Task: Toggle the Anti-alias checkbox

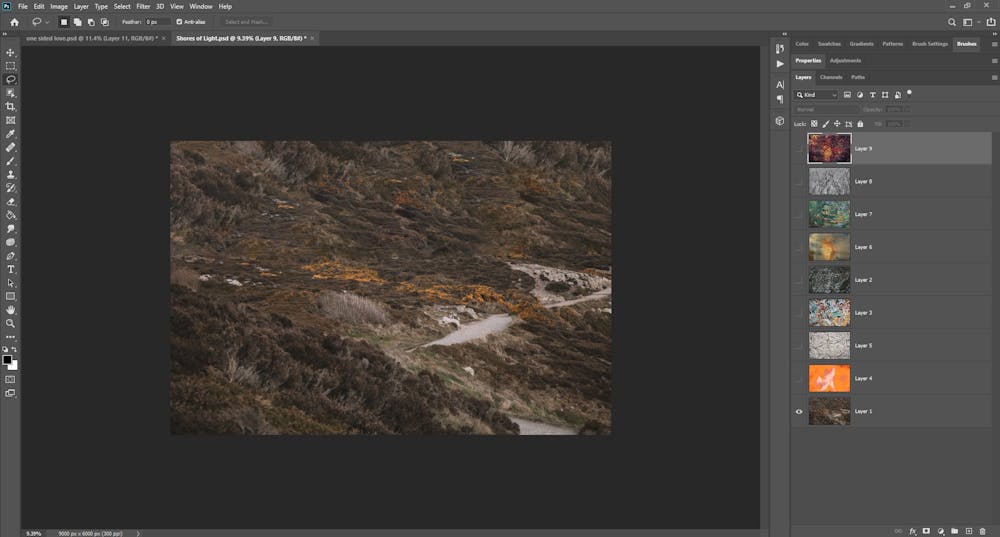Action: point(179,22)
